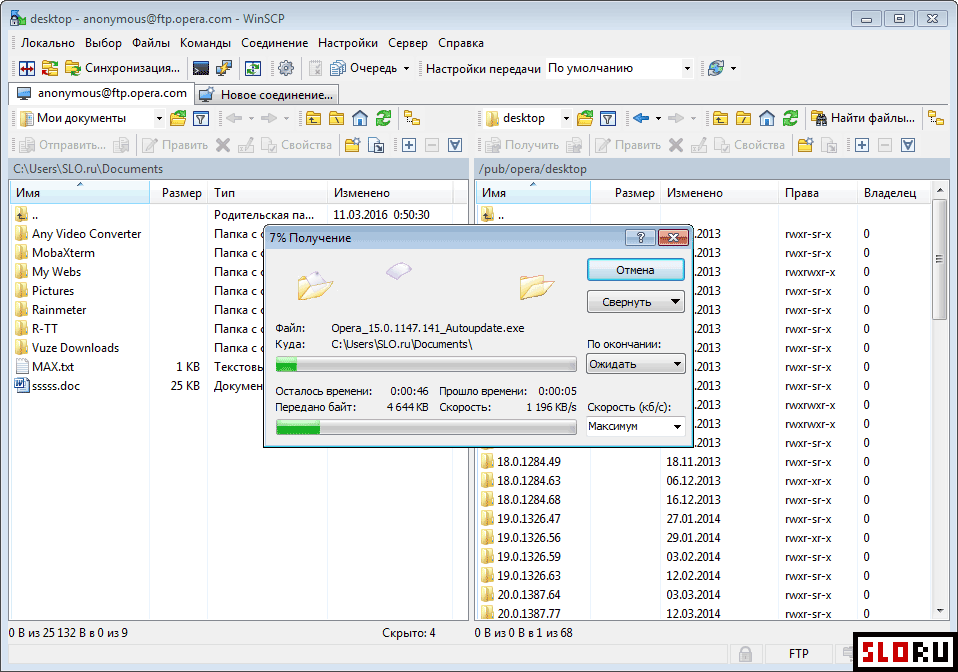This screenshot has width=958, height=672.
Task: Click the home directory icon in local panel
Action: click(x=360, y=119)
